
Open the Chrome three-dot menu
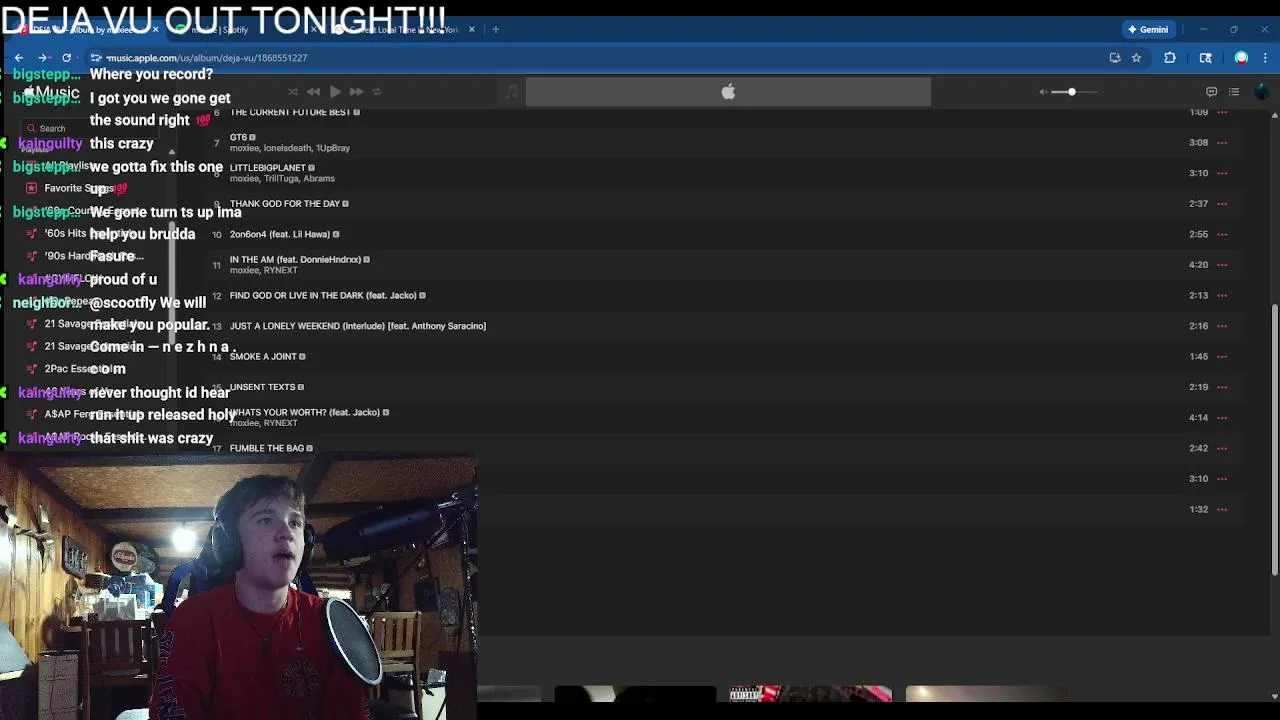1265,58
